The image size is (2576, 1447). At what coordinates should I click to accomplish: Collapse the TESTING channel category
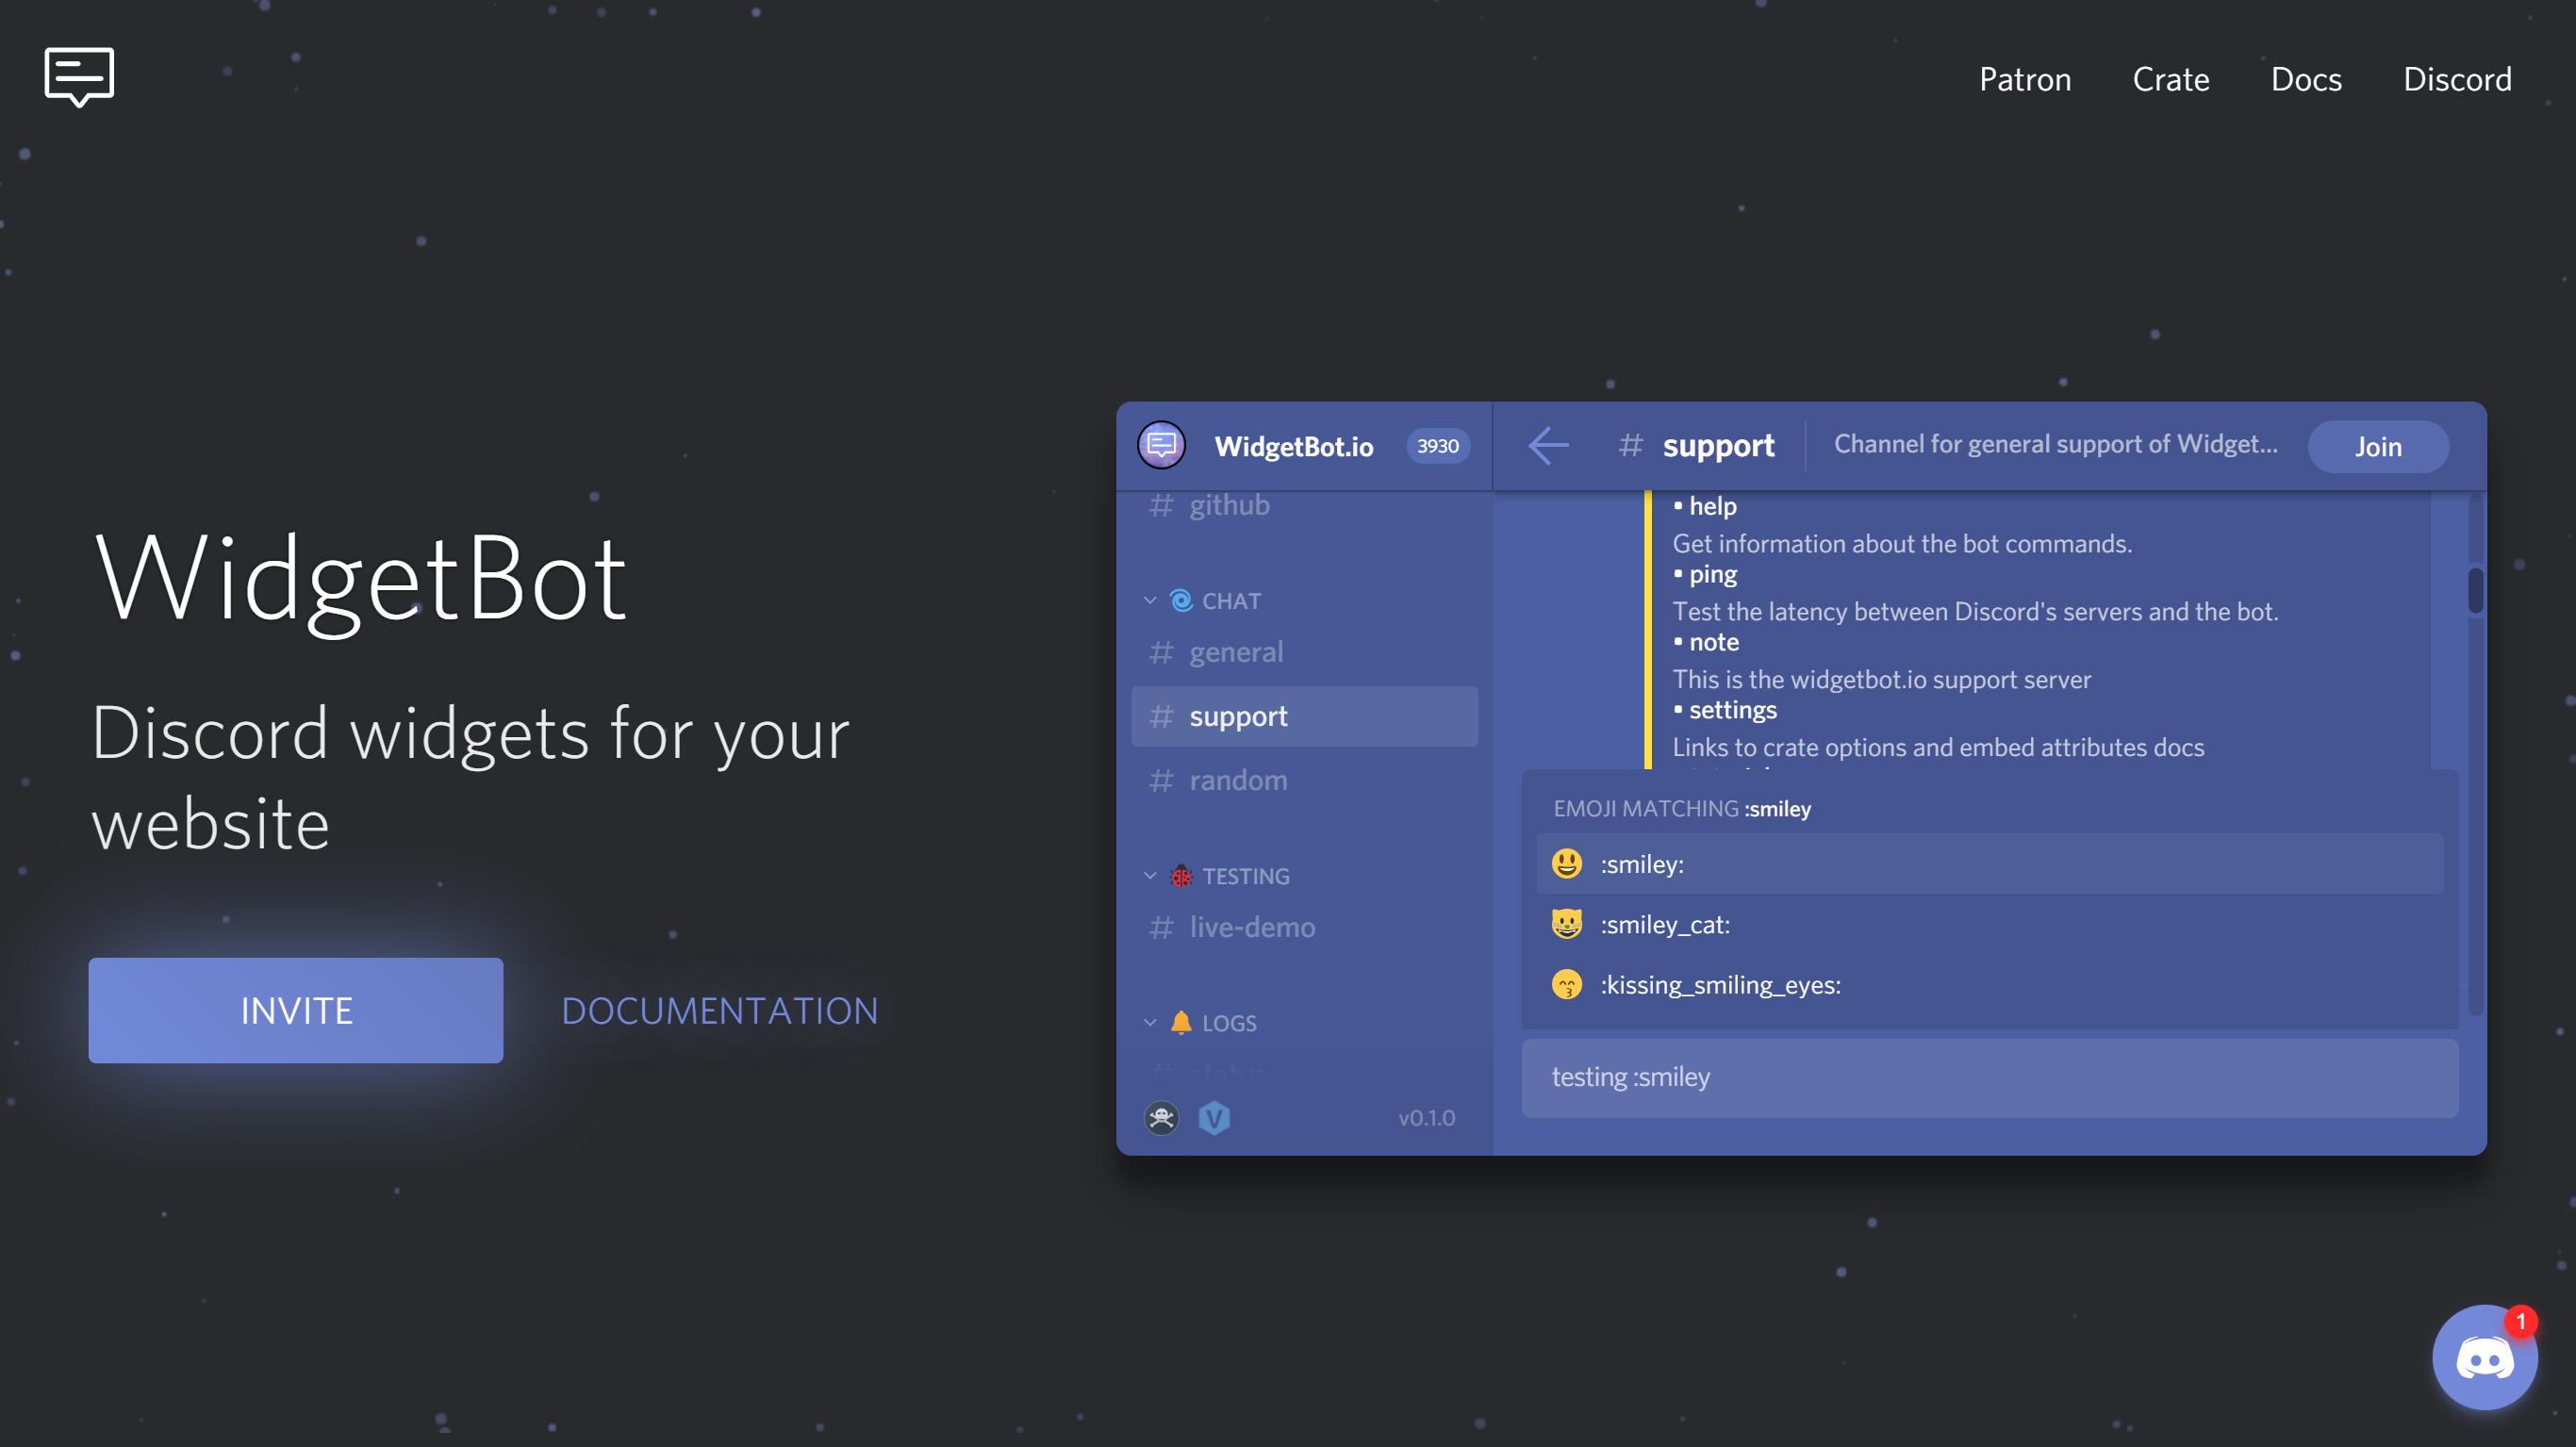(1244, 876)
